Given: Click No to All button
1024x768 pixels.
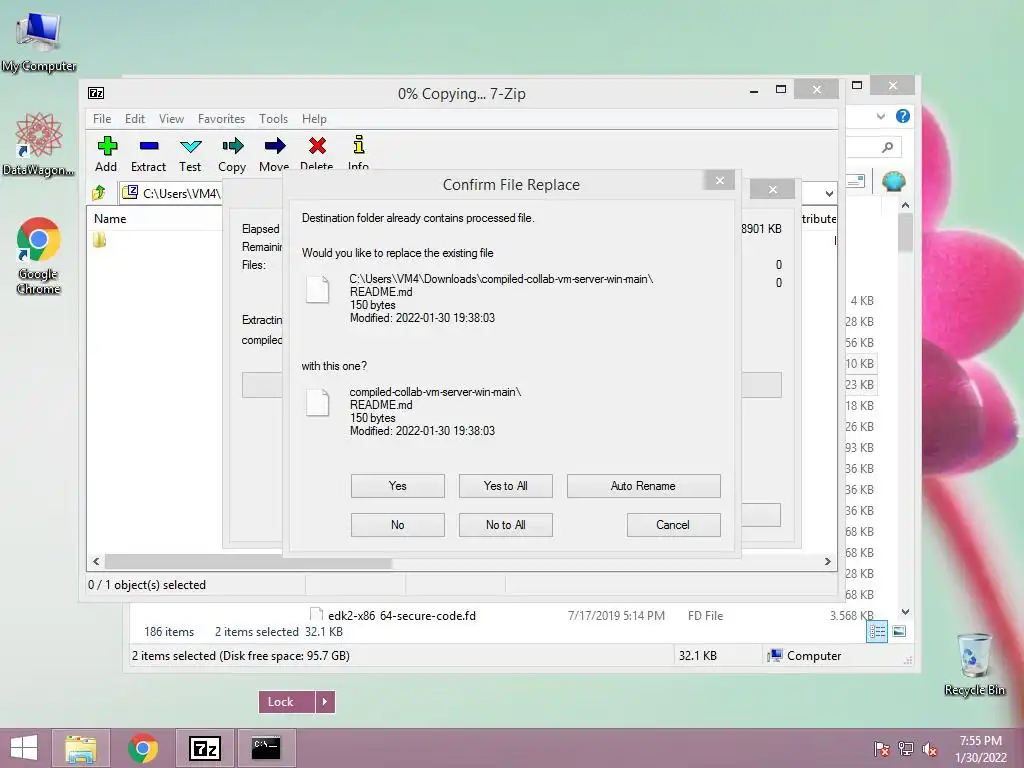Looking at the screenshot, I should (x=505, y=525).
